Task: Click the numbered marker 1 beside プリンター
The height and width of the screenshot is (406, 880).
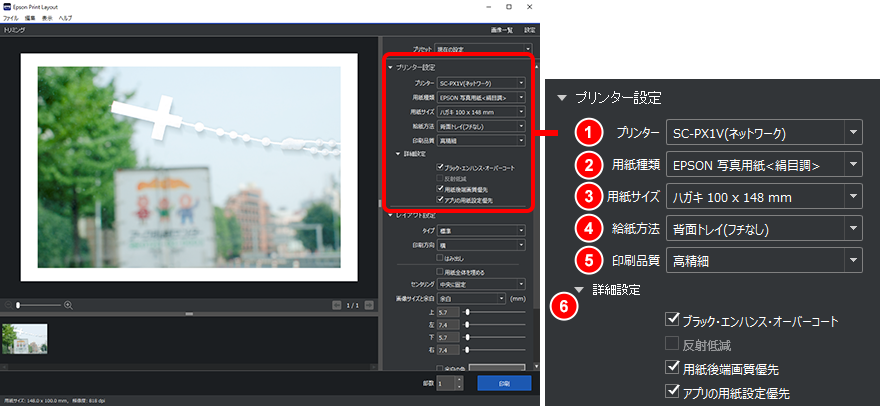Action: 591,132
